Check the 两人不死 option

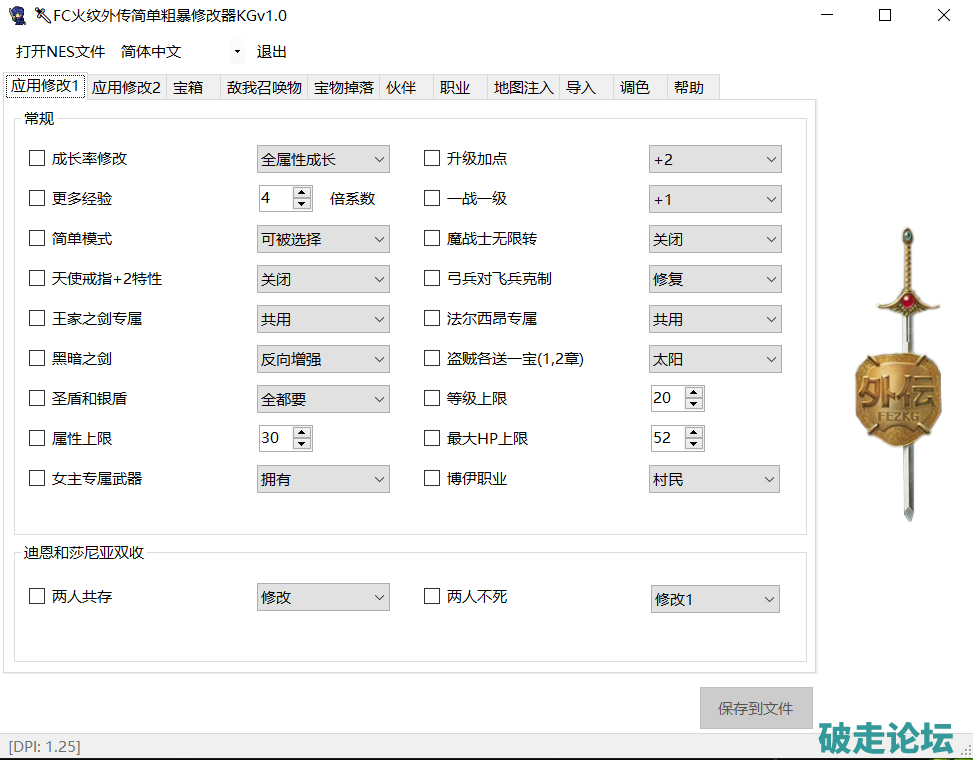pyautogui.click(x=432, y=596)
